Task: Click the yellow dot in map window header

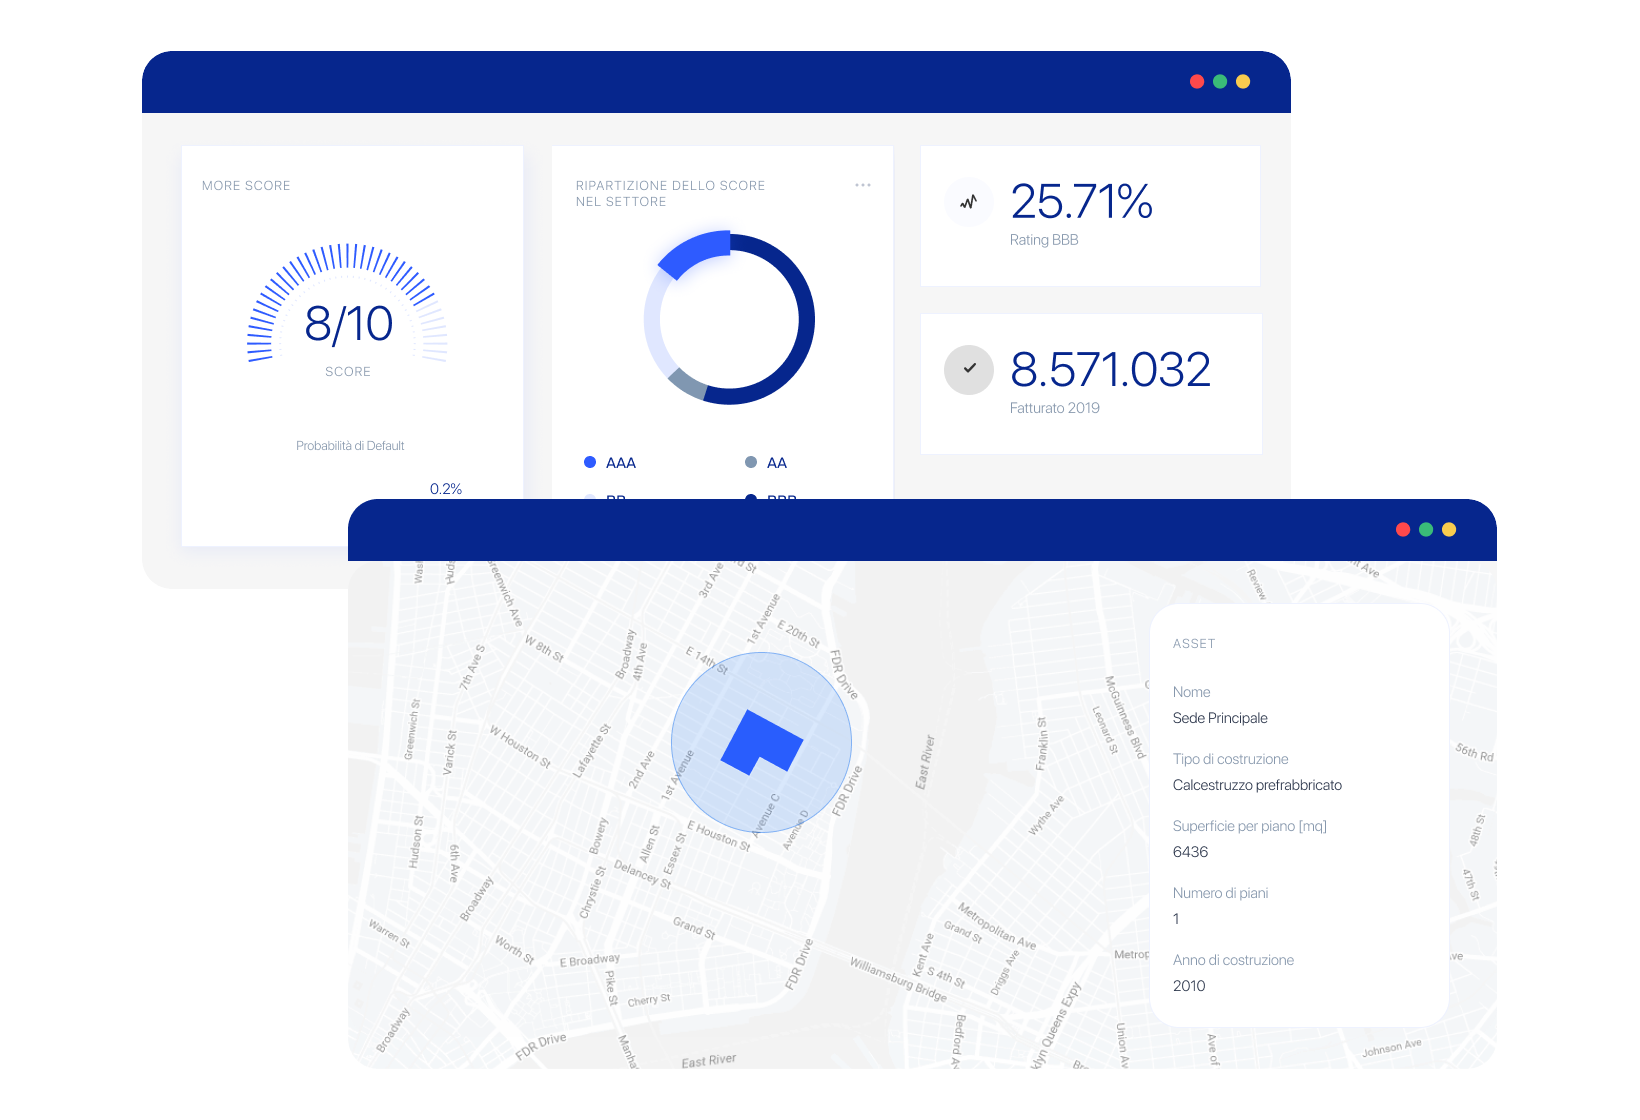Action: click(x=1449, y=530)
